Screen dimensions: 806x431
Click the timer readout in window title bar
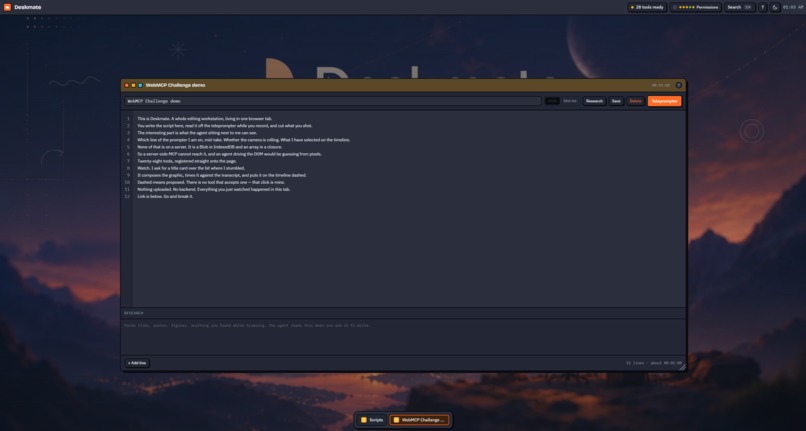click(661, 85)
